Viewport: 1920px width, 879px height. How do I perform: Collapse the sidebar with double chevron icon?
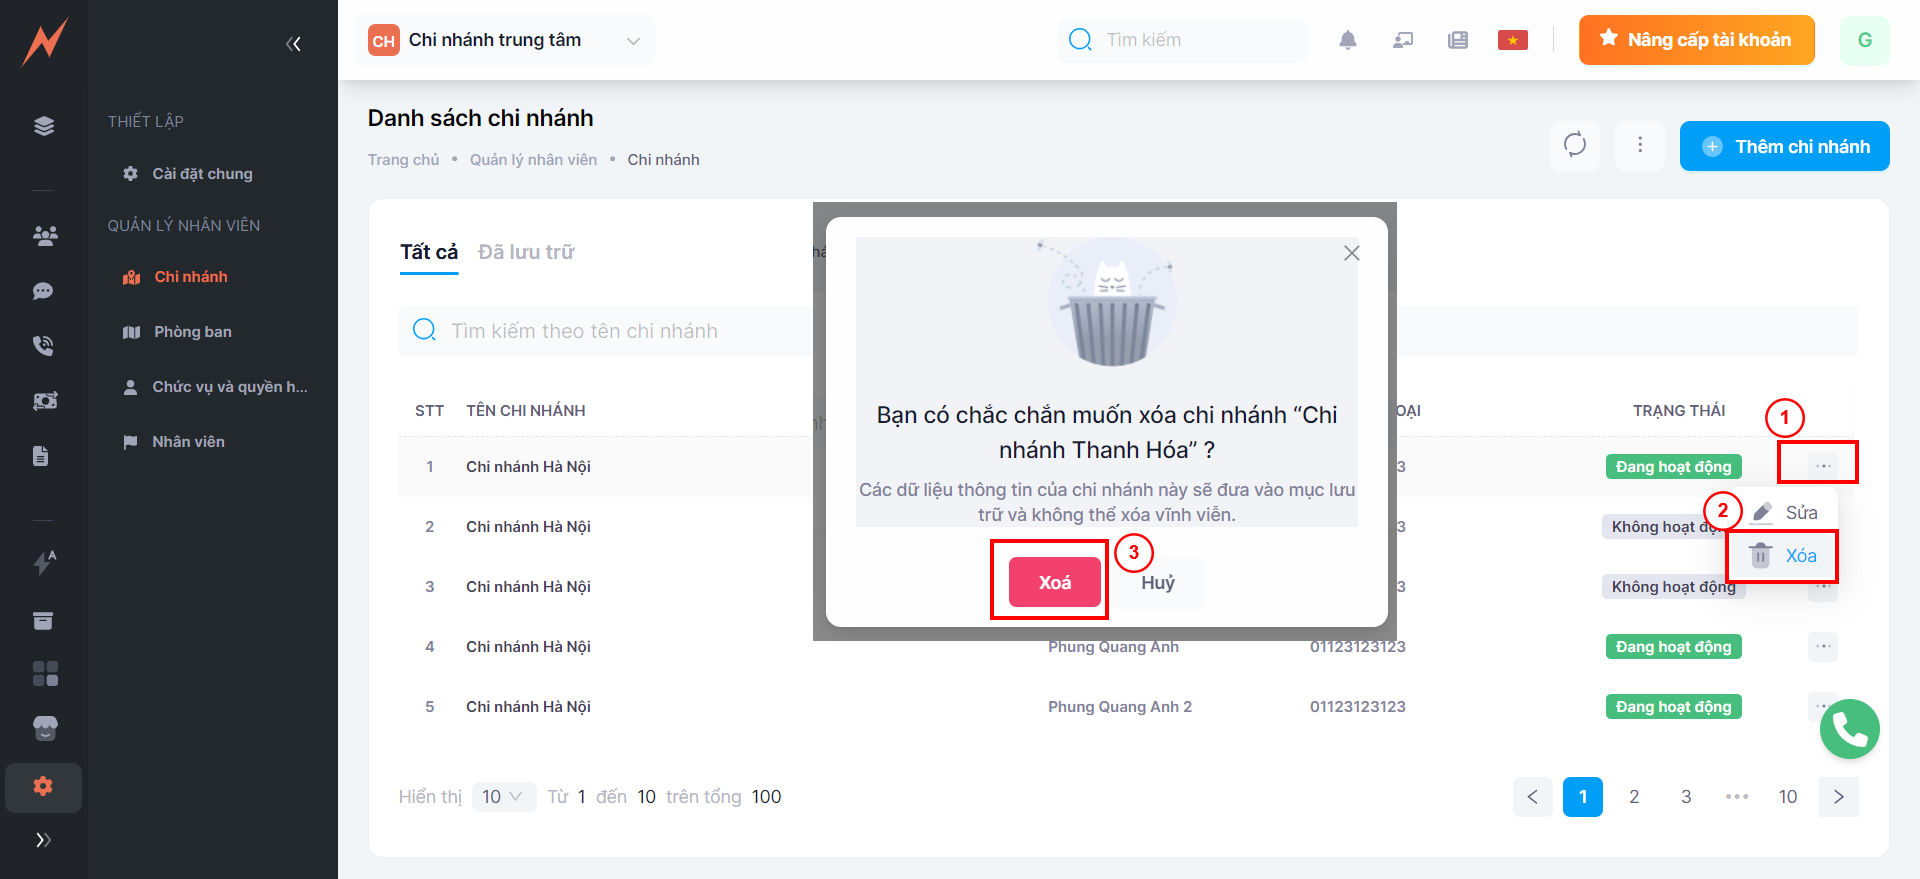click(293, 43)
